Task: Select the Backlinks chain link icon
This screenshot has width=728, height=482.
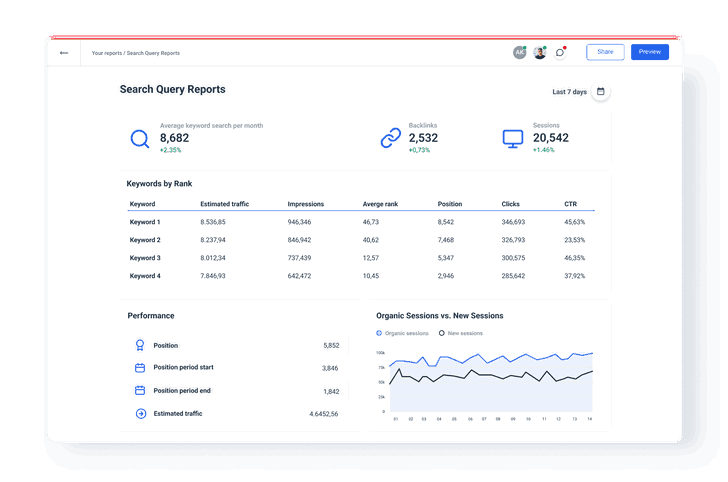Action: click(390, 138)
